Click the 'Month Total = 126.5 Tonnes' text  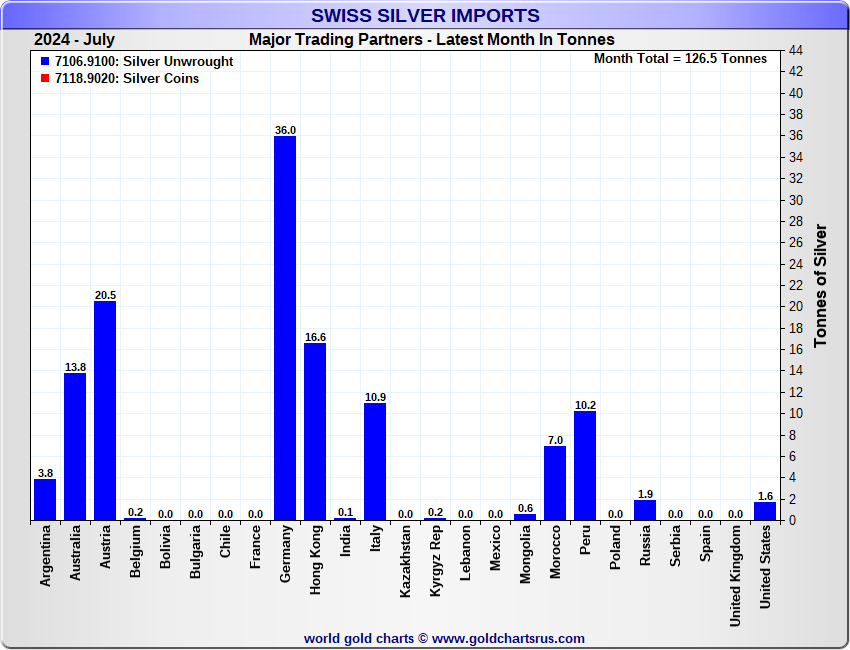click(680, 59)
